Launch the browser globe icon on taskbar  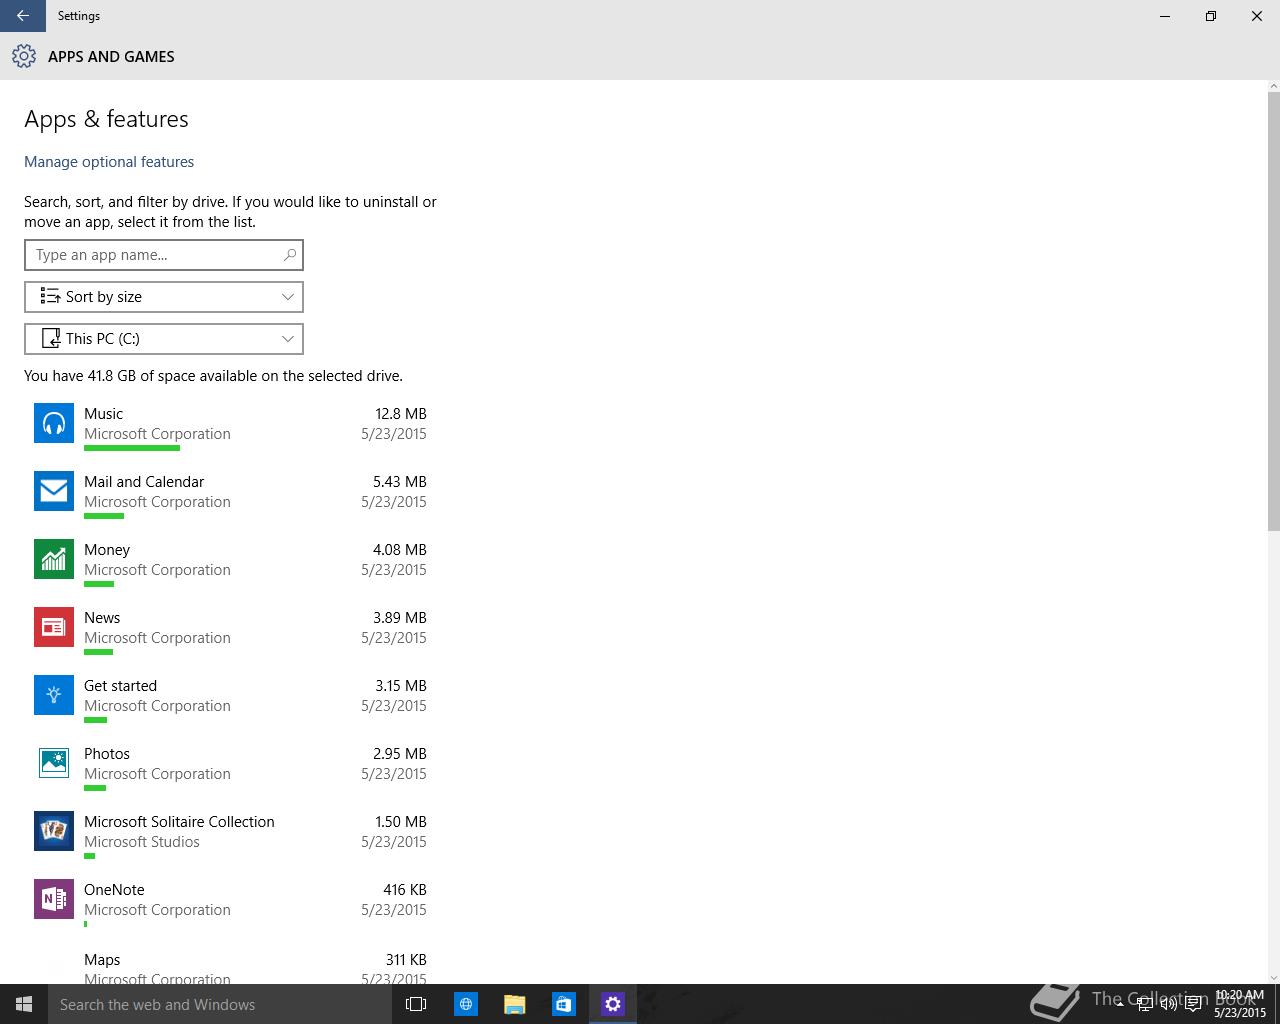(466, 1004)
